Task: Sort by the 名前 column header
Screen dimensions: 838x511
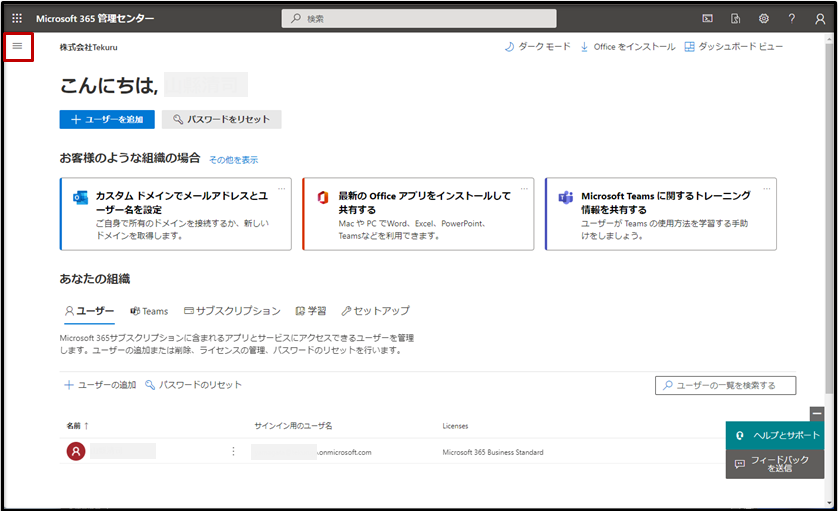Action: pyautogui.click(x=77, y=426)
